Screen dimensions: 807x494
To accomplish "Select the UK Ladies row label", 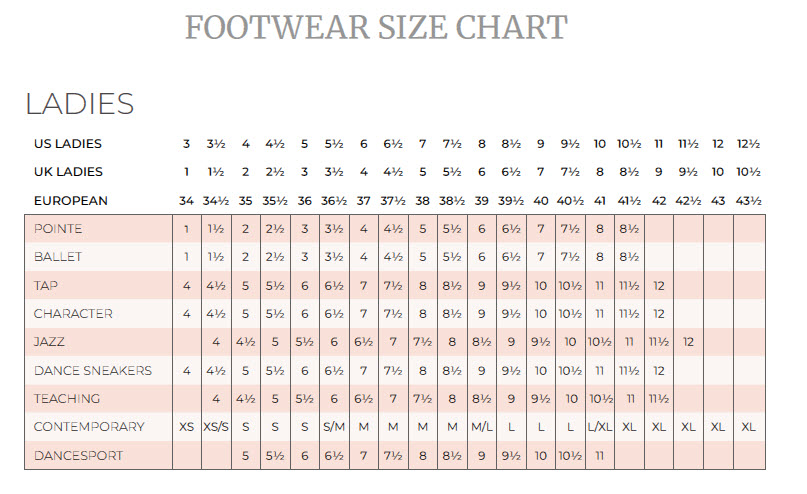I will [x=68, y=172].
